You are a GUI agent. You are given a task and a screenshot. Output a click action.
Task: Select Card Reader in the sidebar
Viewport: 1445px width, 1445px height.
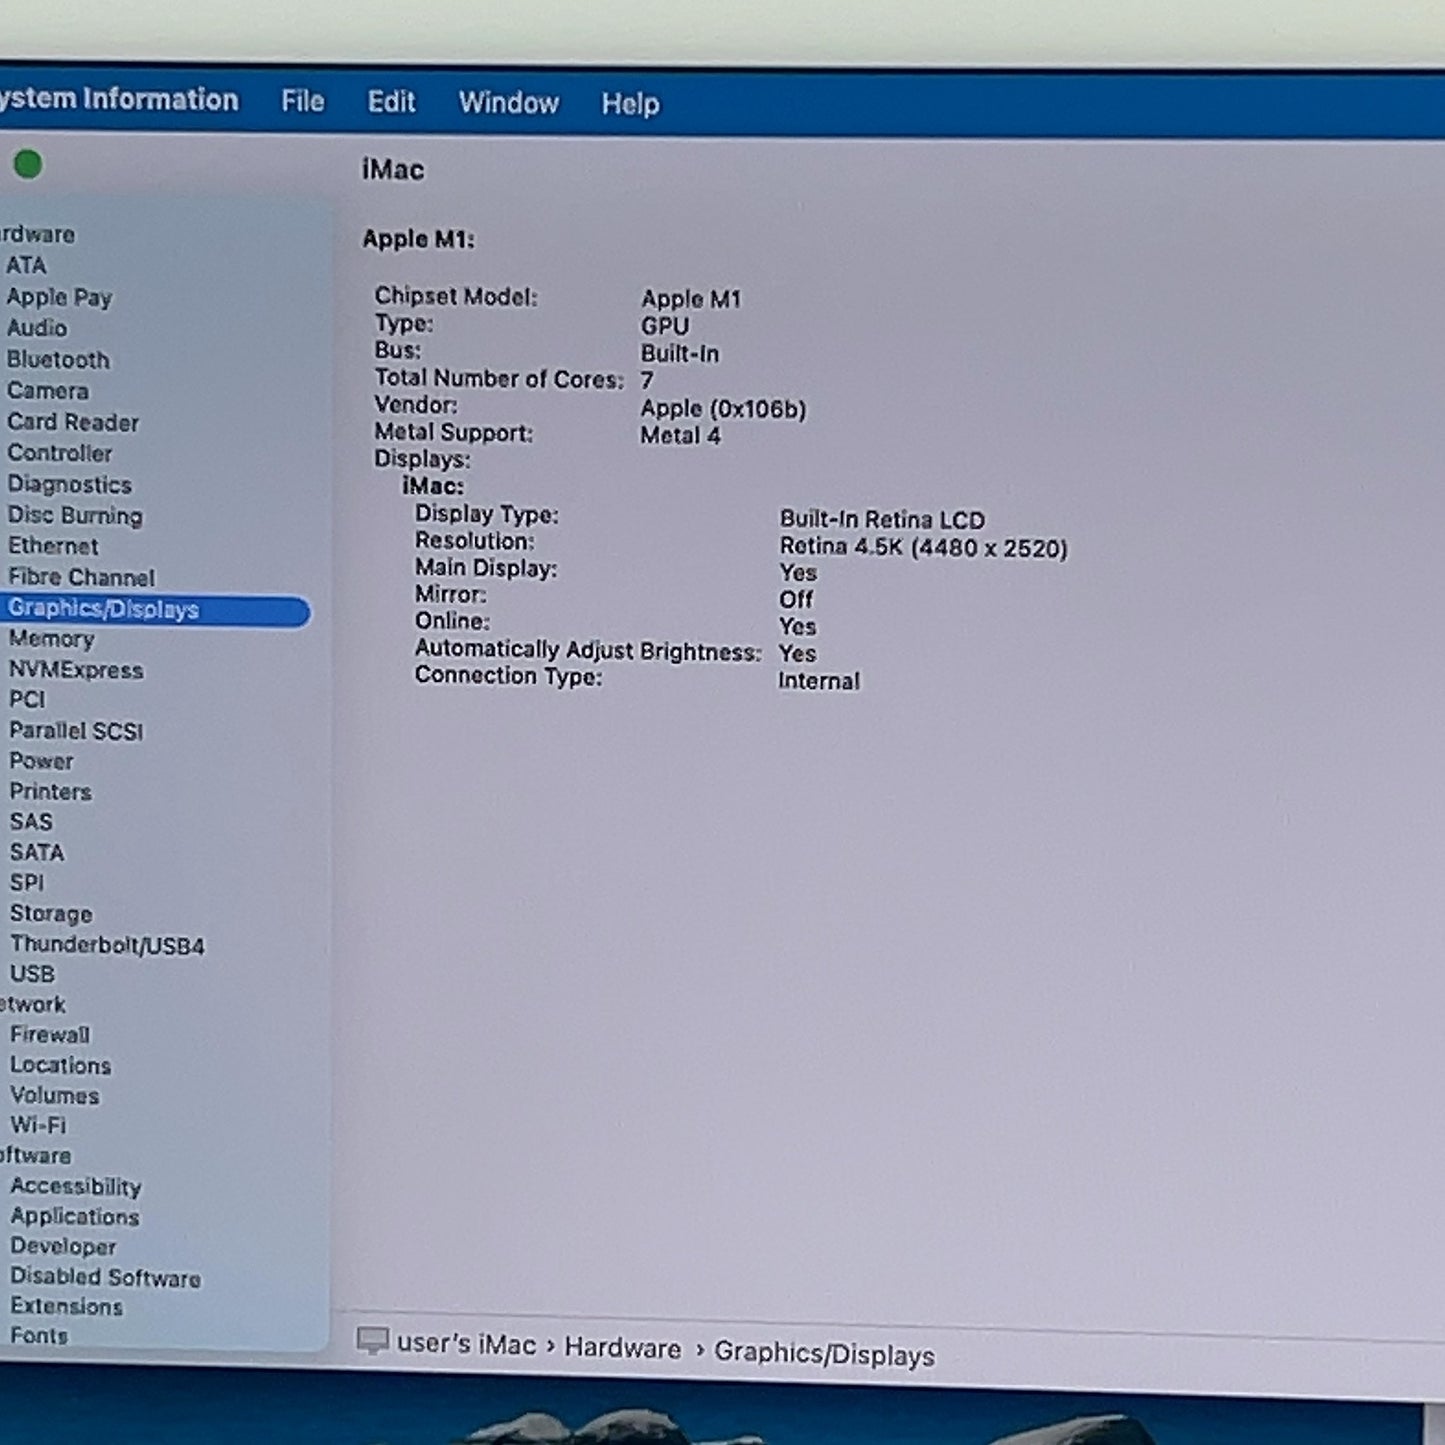coord(73,422)
